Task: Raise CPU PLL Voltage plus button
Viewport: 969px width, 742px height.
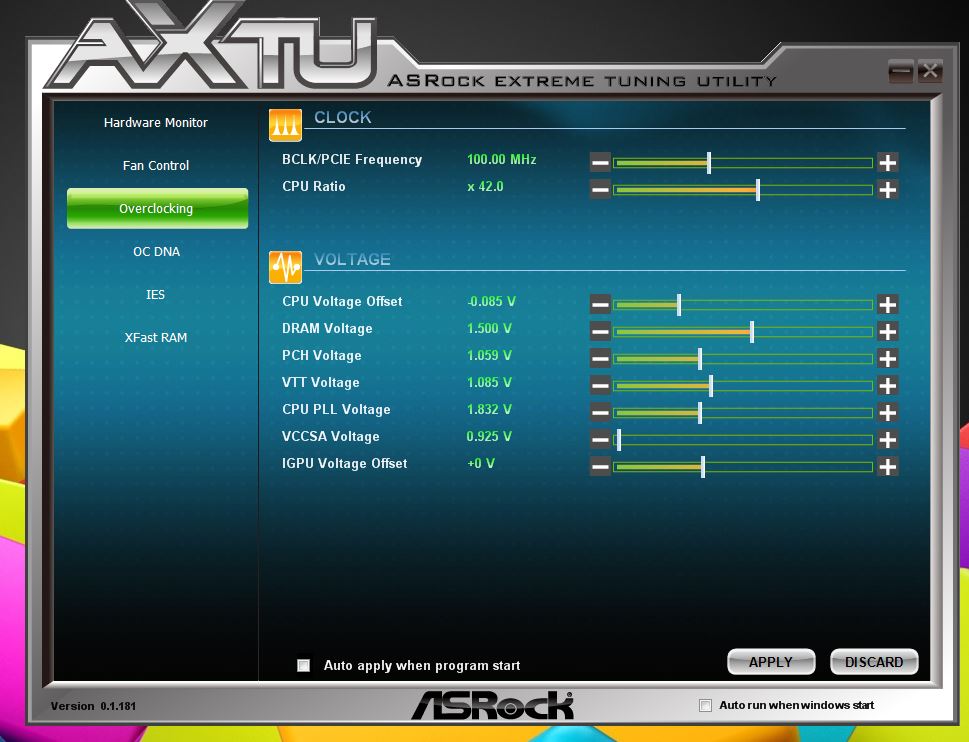Action: [887, 412]
